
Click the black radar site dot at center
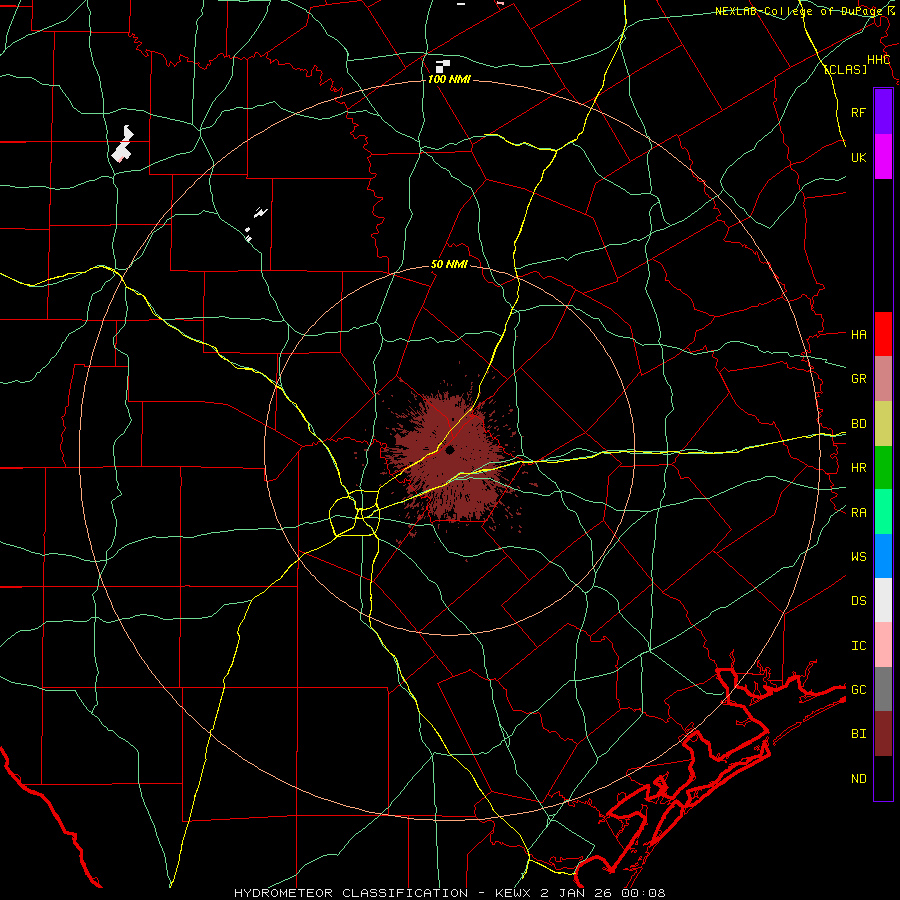click(450, 450)
